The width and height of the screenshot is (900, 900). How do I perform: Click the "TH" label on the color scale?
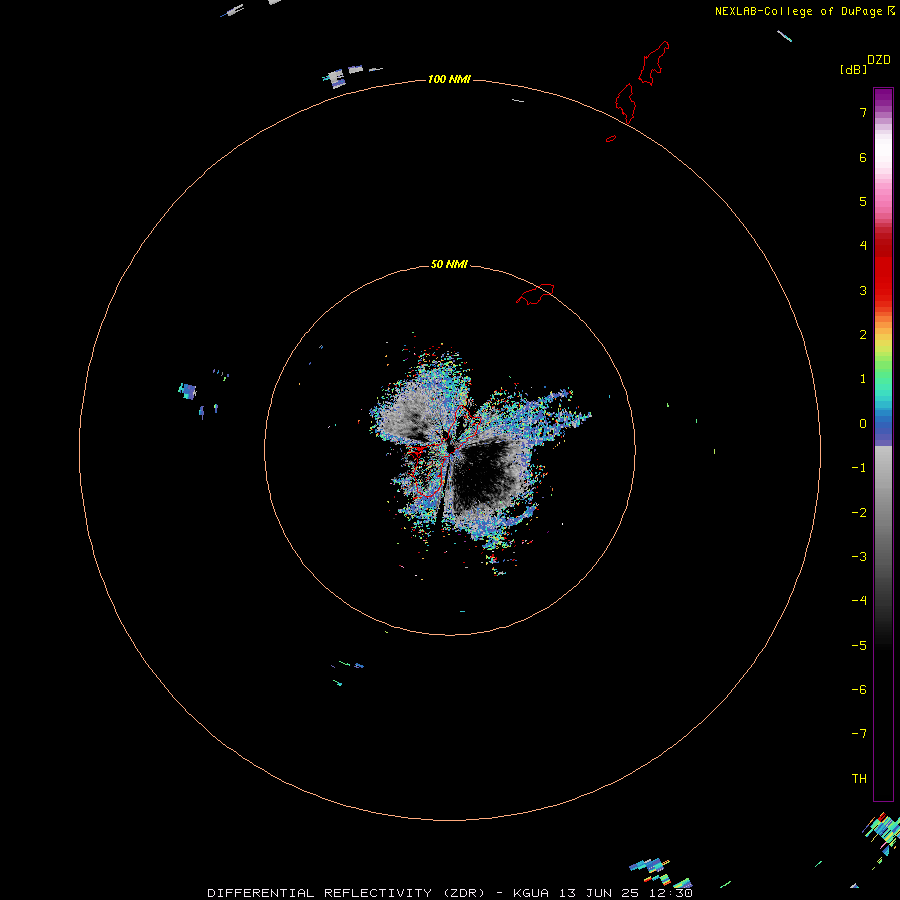859,778
